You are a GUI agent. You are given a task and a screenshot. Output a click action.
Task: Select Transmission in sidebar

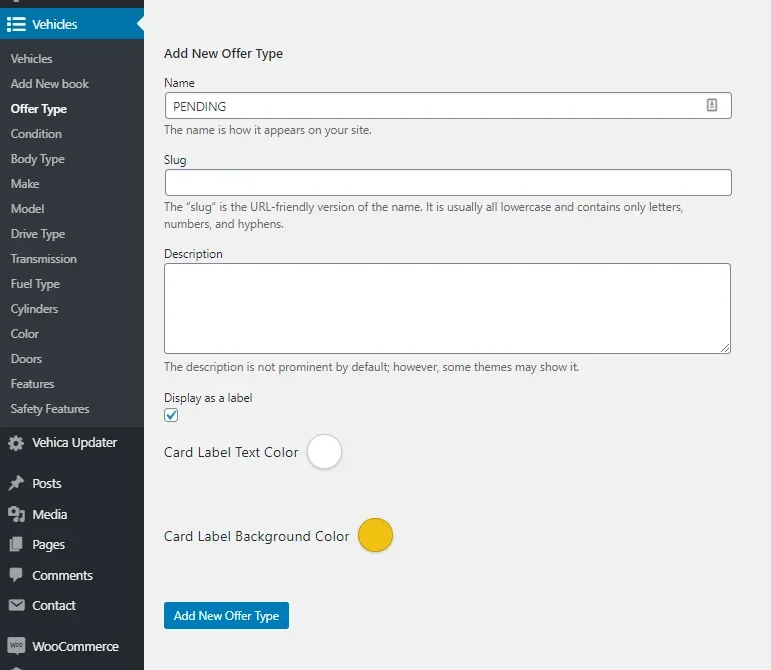pos(44,259)
